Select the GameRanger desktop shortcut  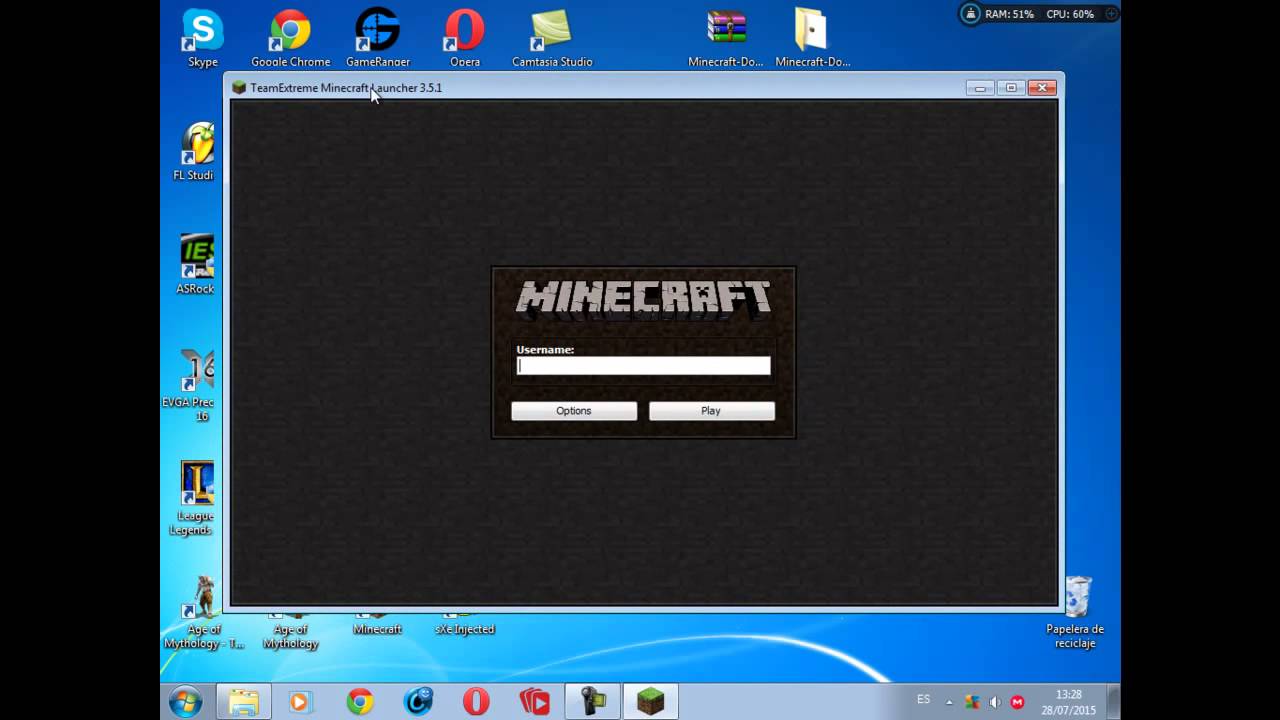click(378, 39)
